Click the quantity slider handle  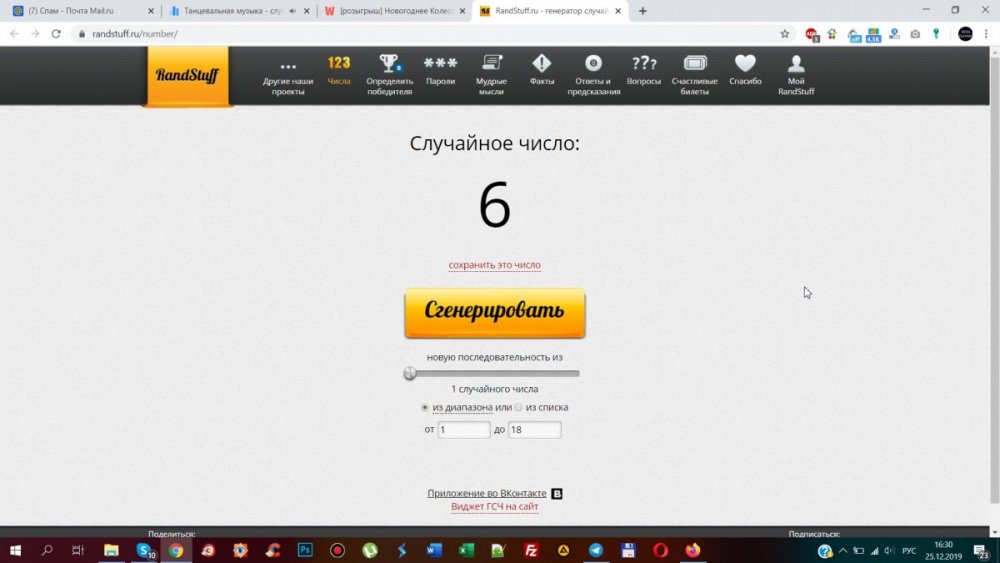(410, 373)
